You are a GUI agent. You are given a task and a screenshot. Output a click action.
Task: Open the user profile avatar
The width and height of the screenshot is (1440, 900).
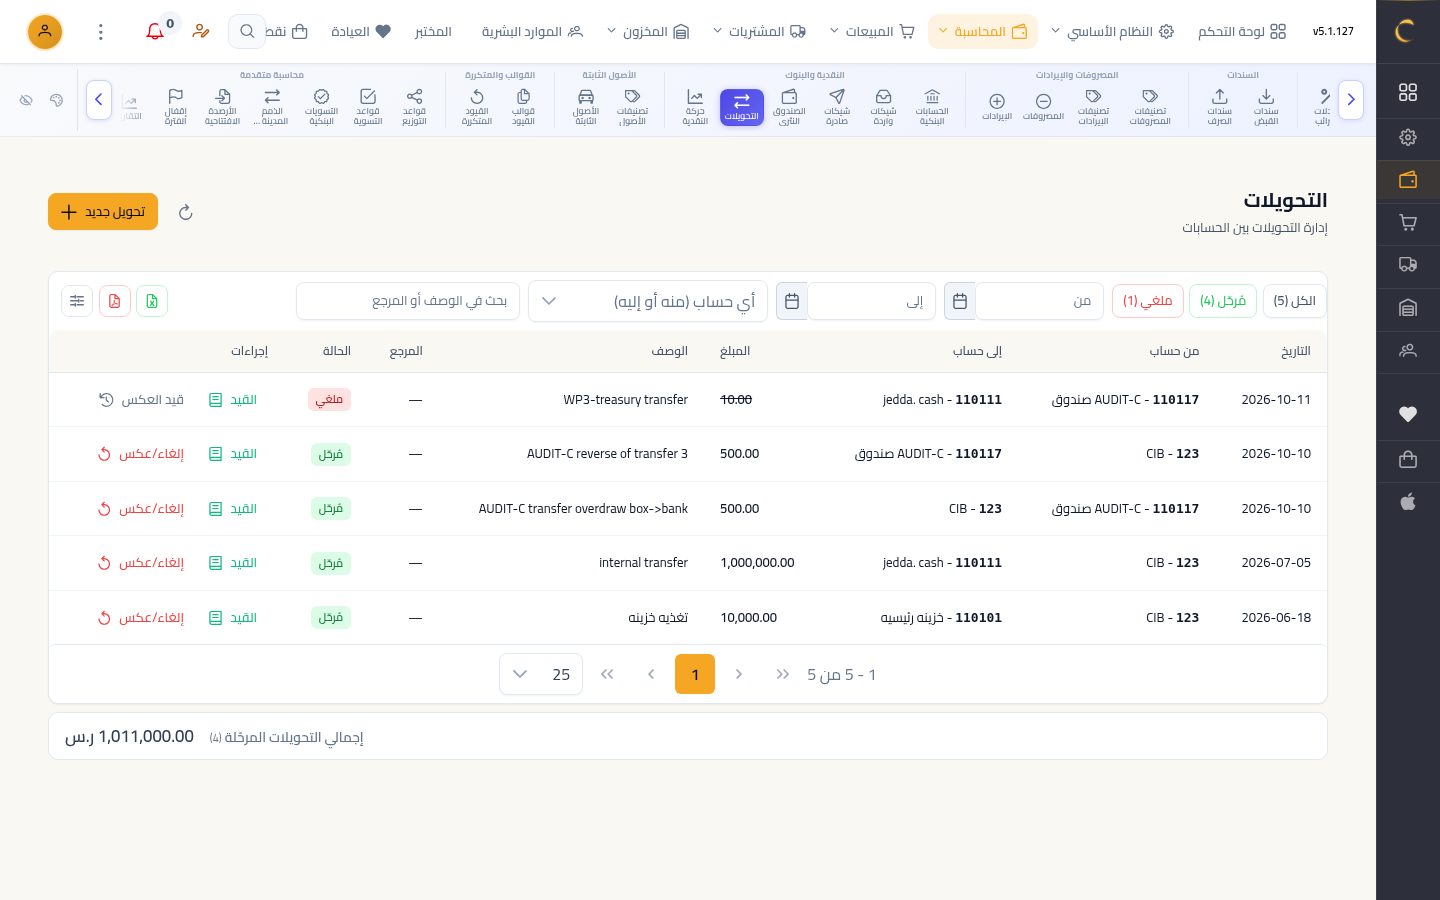(x=45, y=32)
